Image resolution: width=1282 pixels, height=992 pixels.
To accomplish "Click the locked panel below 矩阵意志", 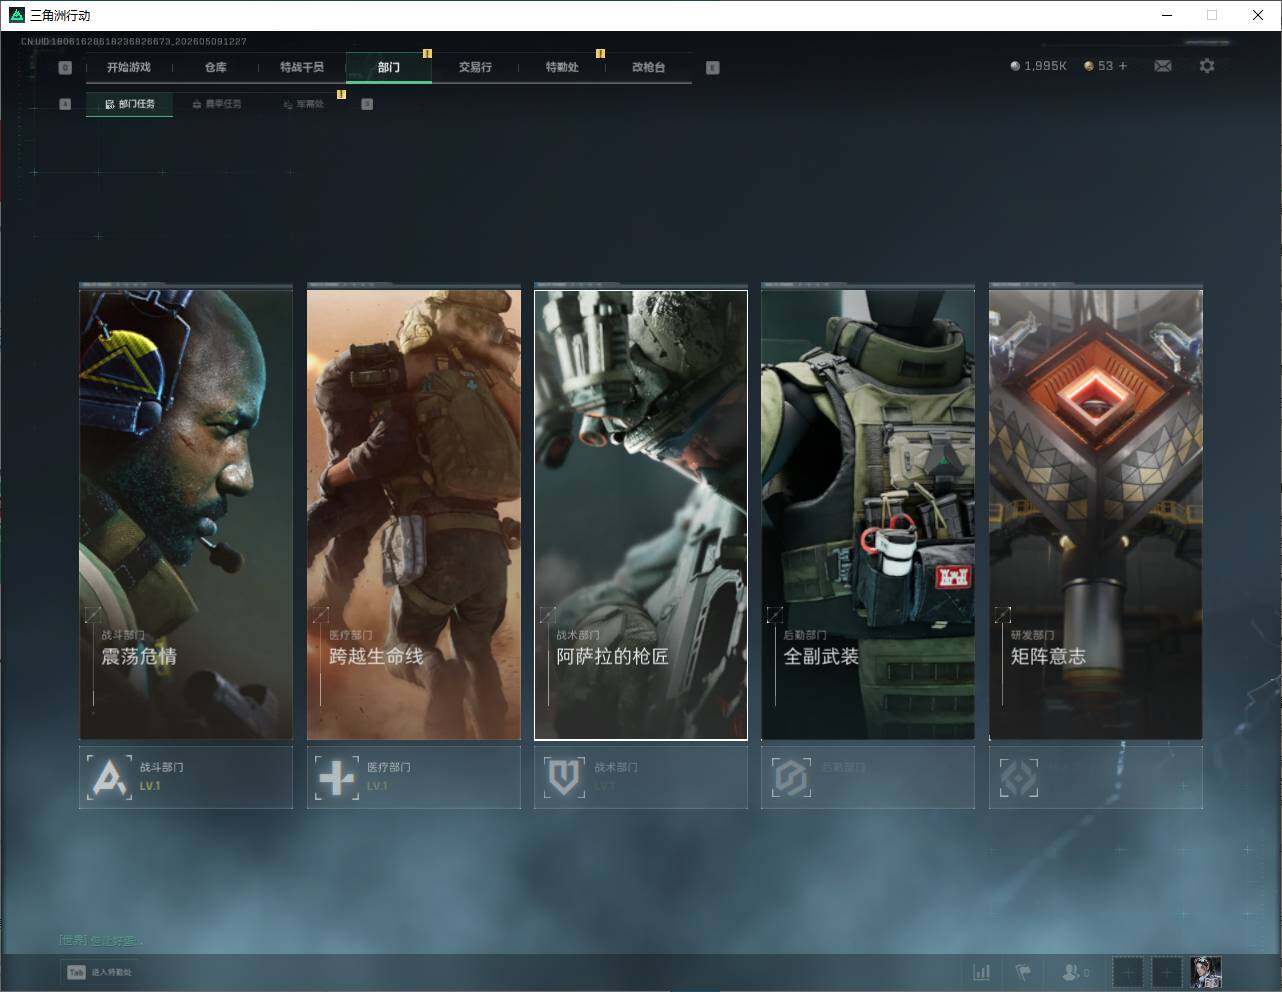I will pyautogui.click(x=1096, y=777).
